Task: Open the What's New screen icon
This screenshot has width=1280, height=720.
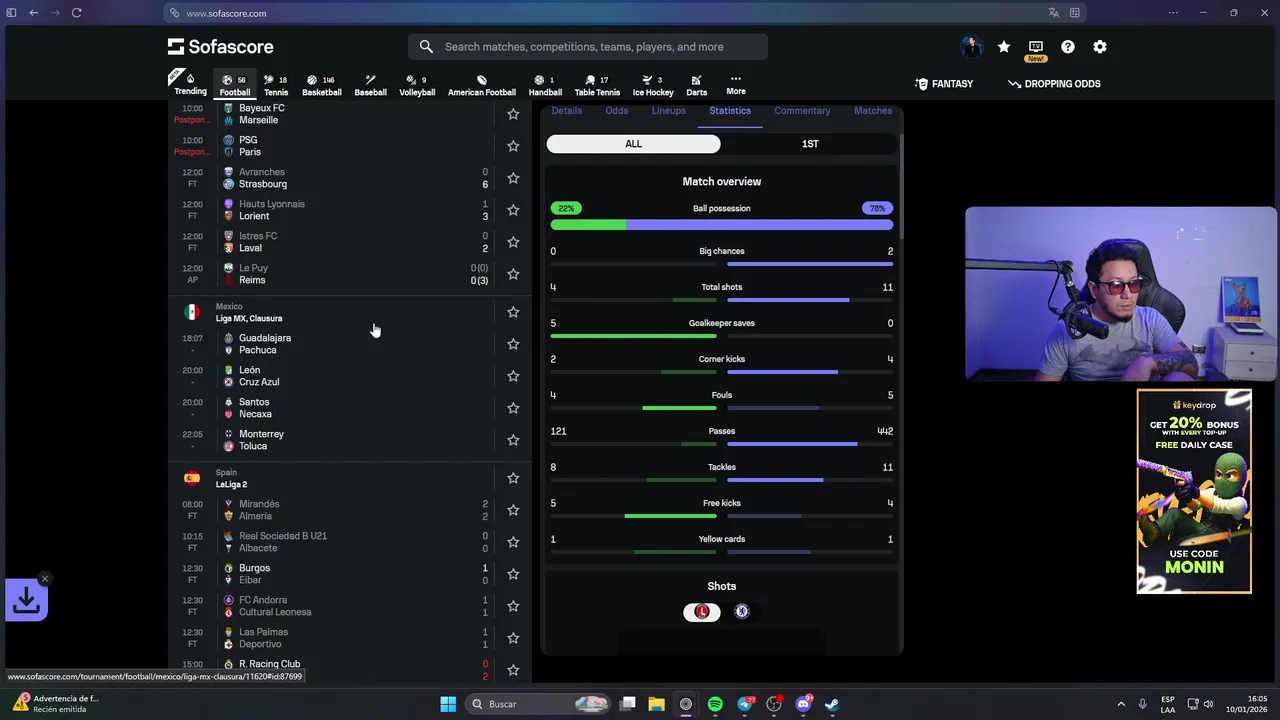Action: (x=1036, y=48)
